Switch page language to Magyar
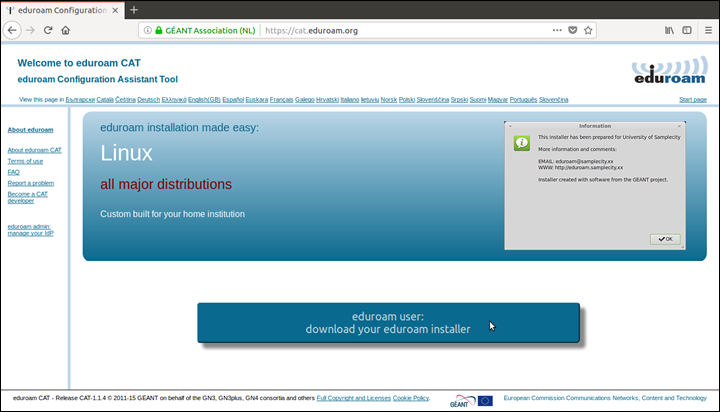Image resolution: width=720 pixels, height=412 pixels. (498, 100)
